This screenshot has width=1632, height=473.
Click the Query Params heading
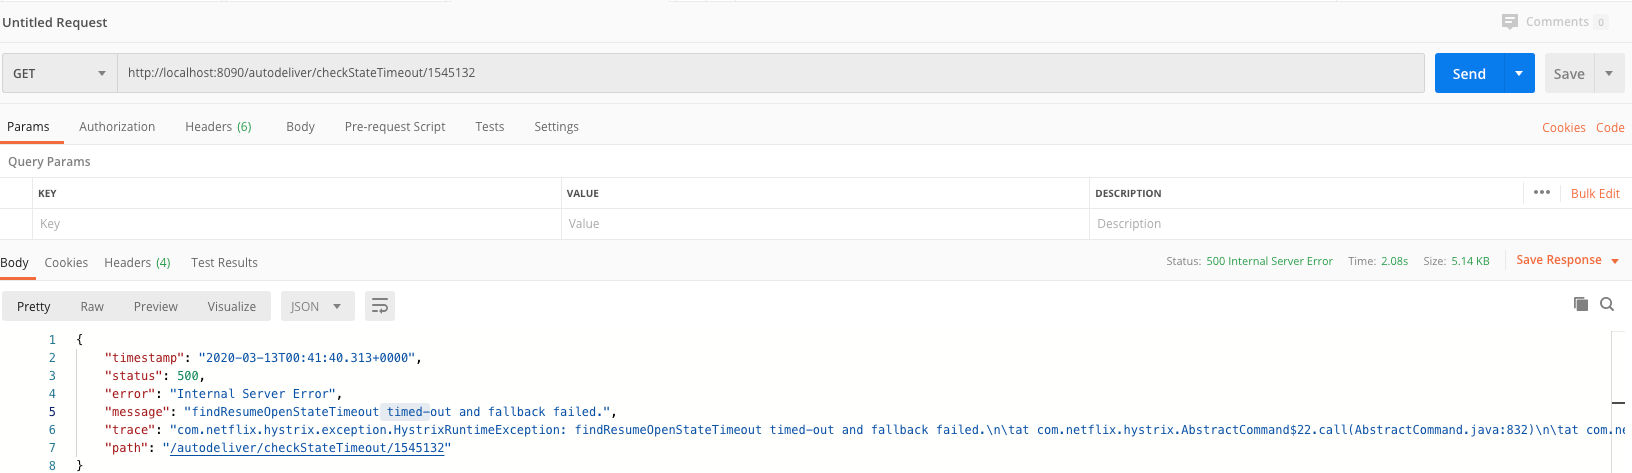49,161
